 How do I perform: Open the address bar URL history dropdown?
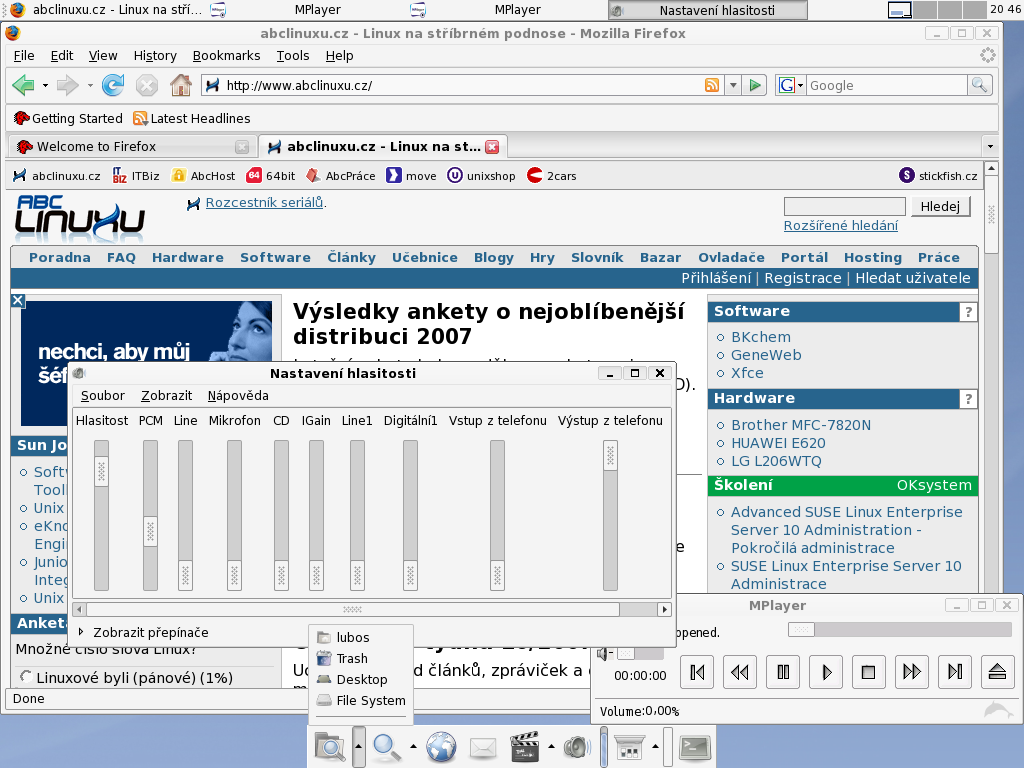733,86
